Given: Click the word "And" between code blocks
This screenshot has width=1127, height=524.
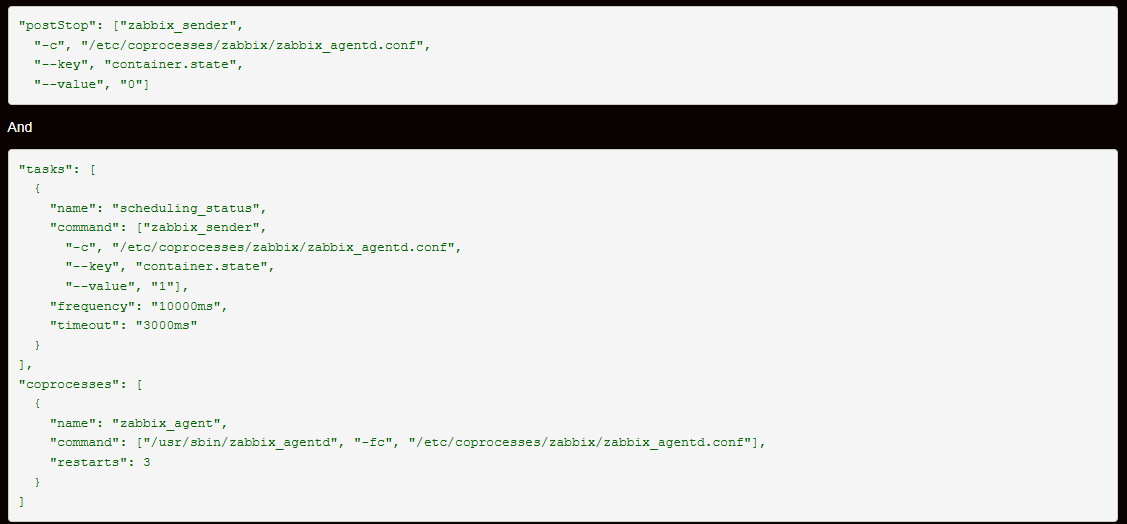Looking at the screenshot, I should (20, 127).
